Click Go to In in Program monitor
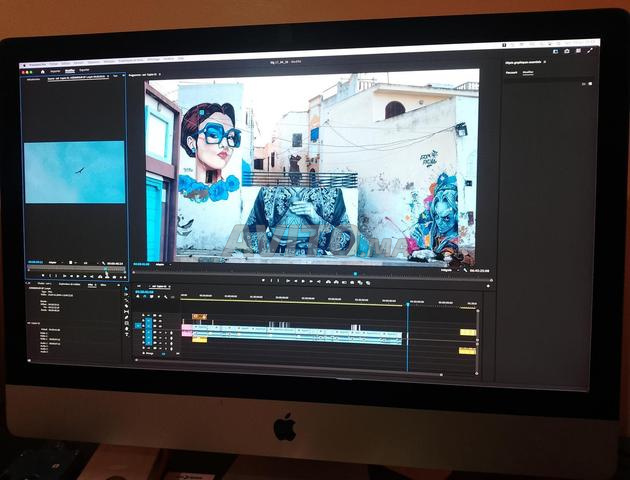 (288, 281)
